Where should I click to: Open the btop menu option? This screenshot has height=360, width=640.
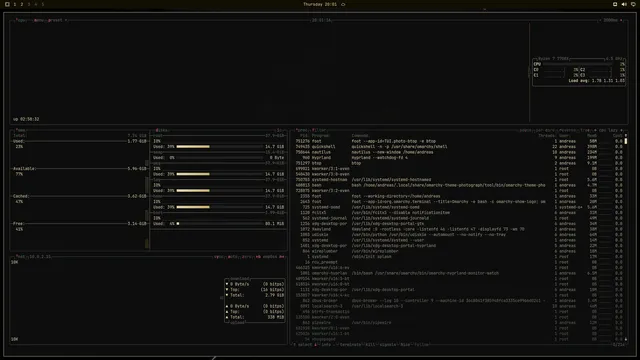(39, 20)
